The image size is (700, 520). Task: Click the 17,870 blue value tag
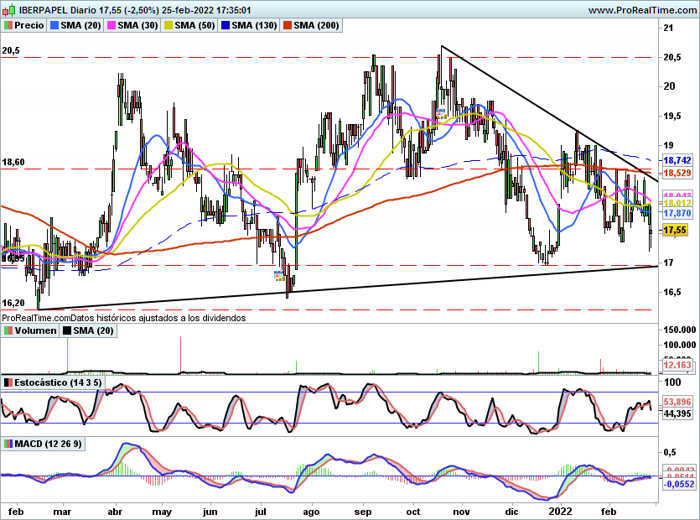click(x=677, y=213)
